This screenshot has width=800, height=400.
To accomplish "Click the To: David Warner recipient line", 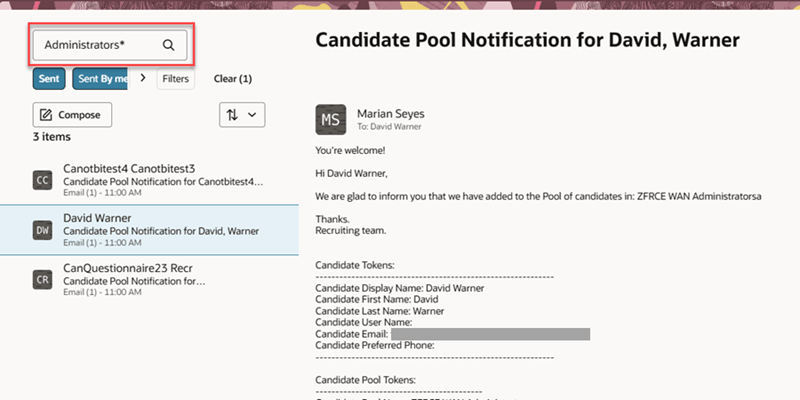I will [x=388, y=128].
